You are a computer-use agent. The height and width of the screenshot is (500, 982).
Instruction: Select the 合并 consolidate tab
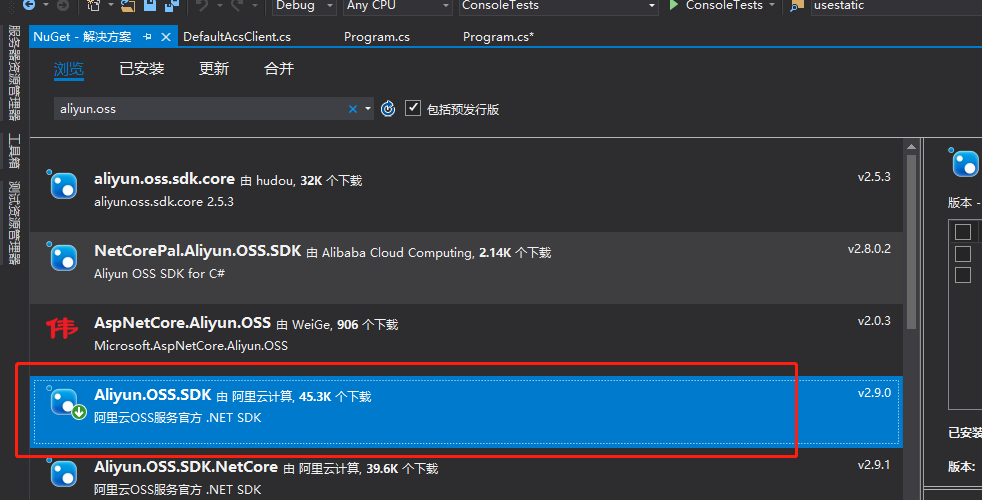[x=279, y=69]
